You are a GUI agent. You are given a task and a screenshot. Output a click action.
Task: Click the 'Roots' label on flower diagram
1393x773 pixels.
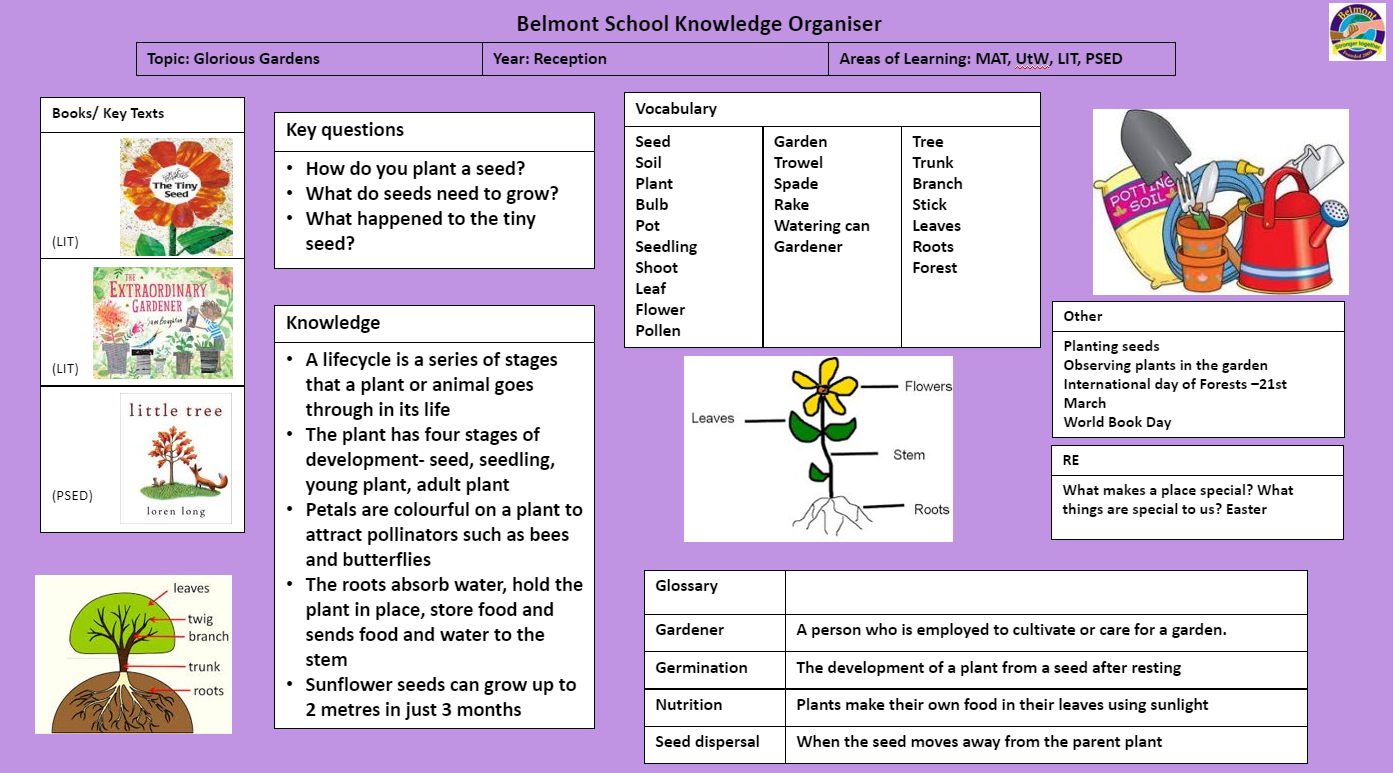coord(931,510)
